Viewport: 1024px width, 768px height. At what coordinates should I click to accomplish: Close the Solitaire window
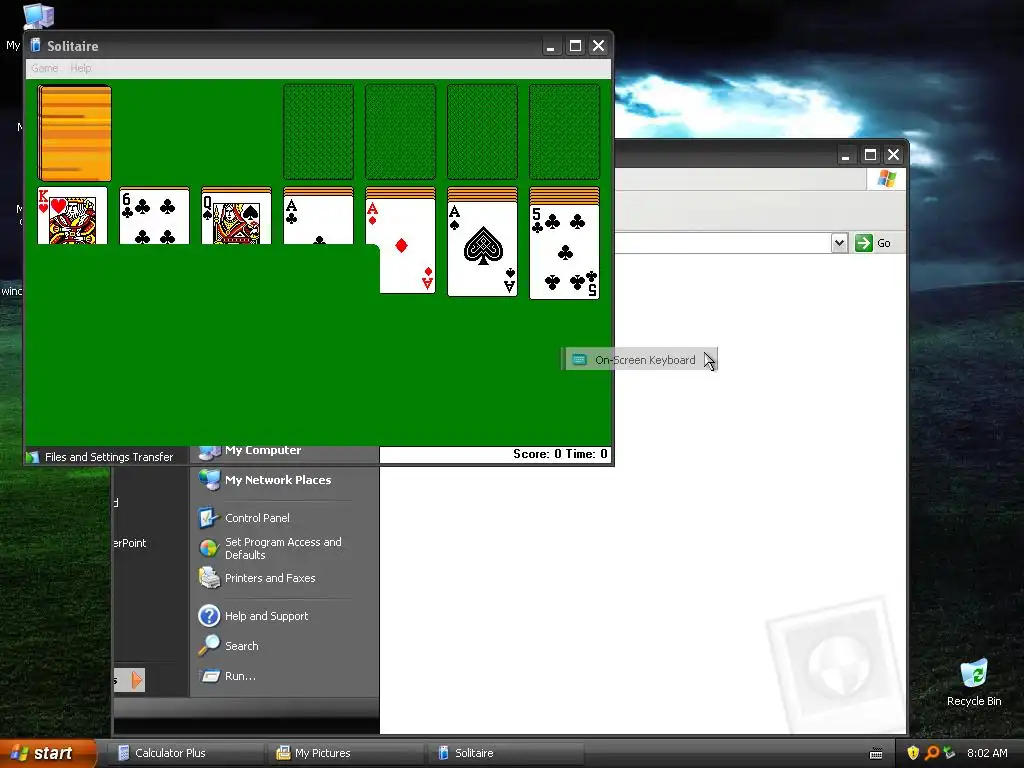pos(598,46)
